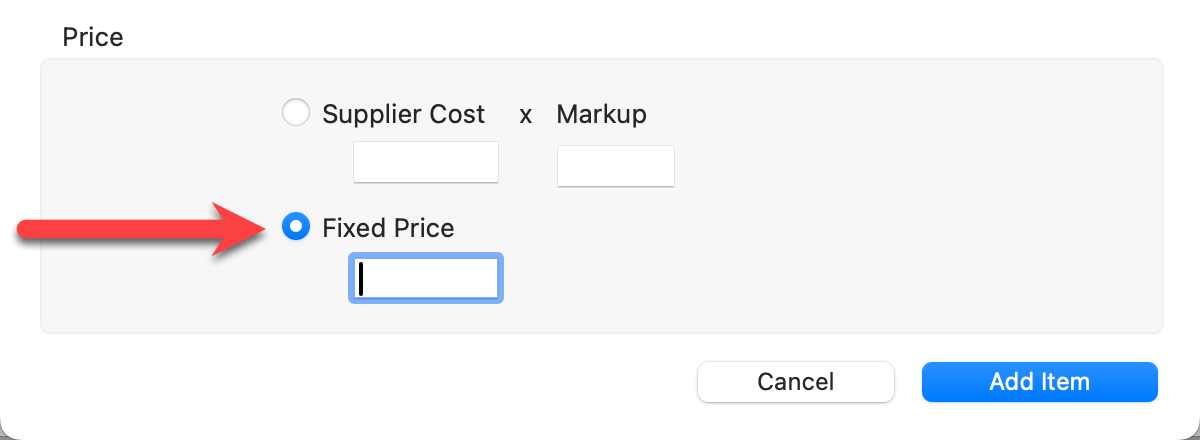Click the "Price" section heading
The image size is (1200, 440).
tap(93, 38)
